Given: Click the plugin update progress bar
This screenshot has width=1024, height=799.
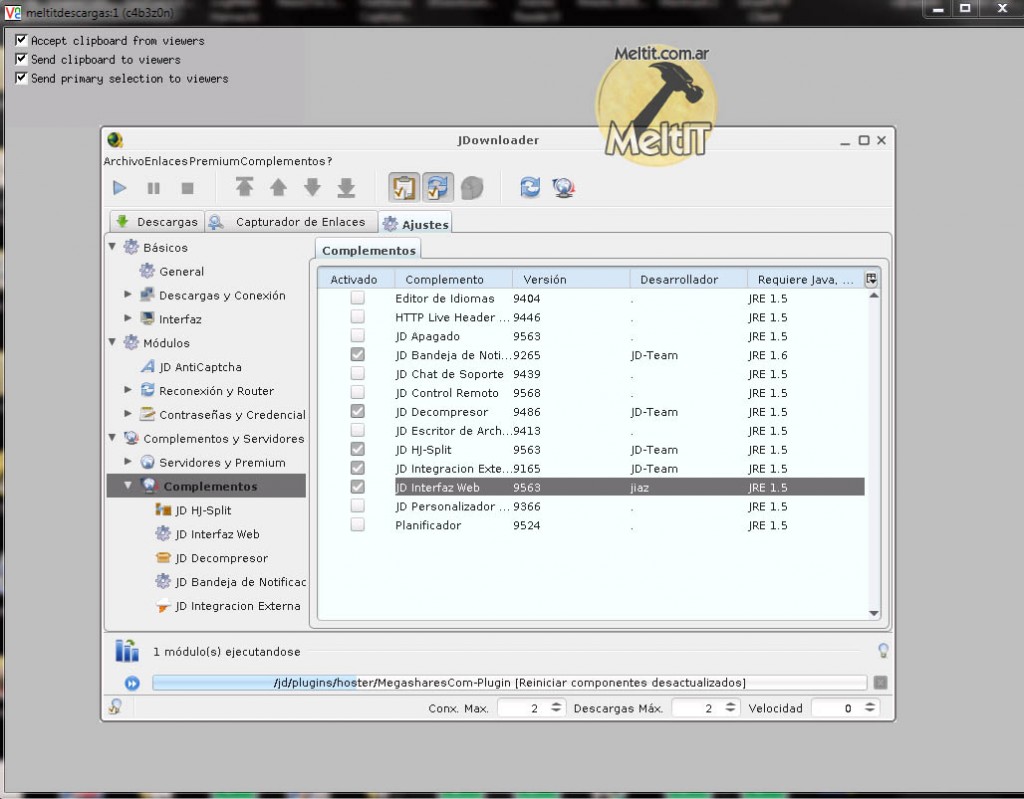Looking at the screenshot, I should click(509, 683).
